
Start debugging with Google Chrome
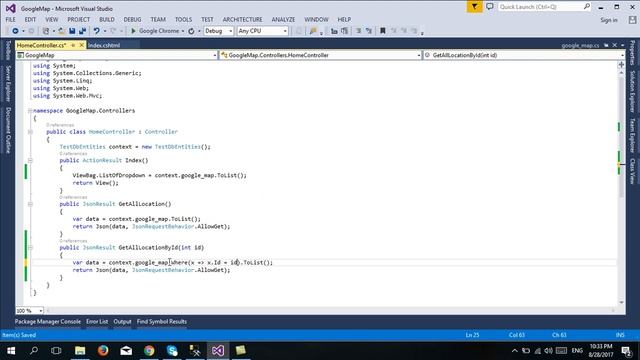click(x=155, y=31)
